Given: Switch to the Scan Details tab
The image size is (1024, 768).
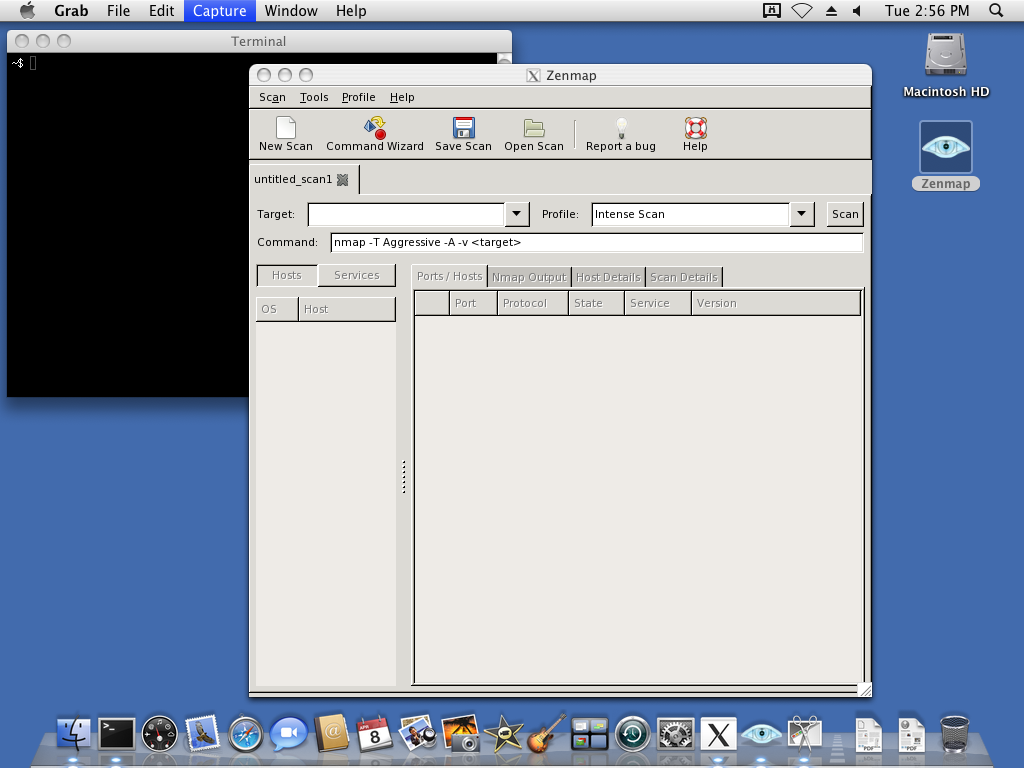Looking at the screenshot, I should (x=684, y=278).
